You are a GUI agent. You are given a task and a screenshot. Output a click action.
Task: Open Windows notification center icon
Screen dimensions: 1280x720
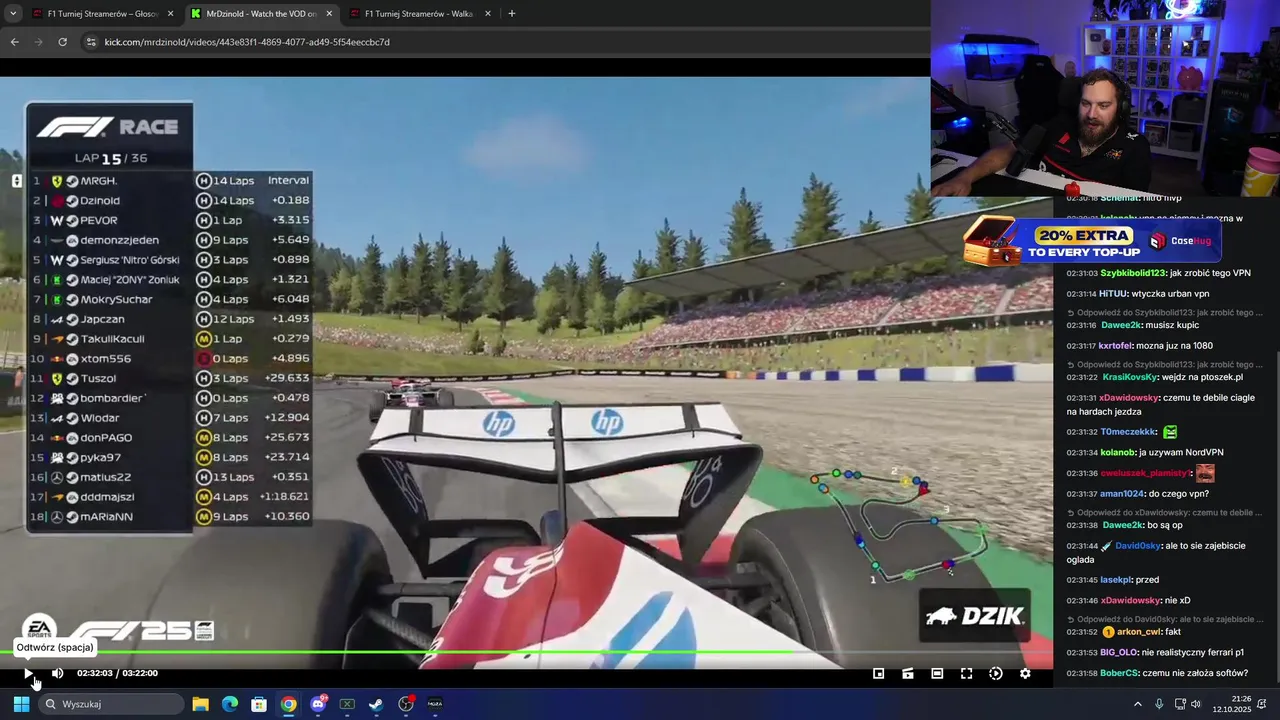[1262, 704]
